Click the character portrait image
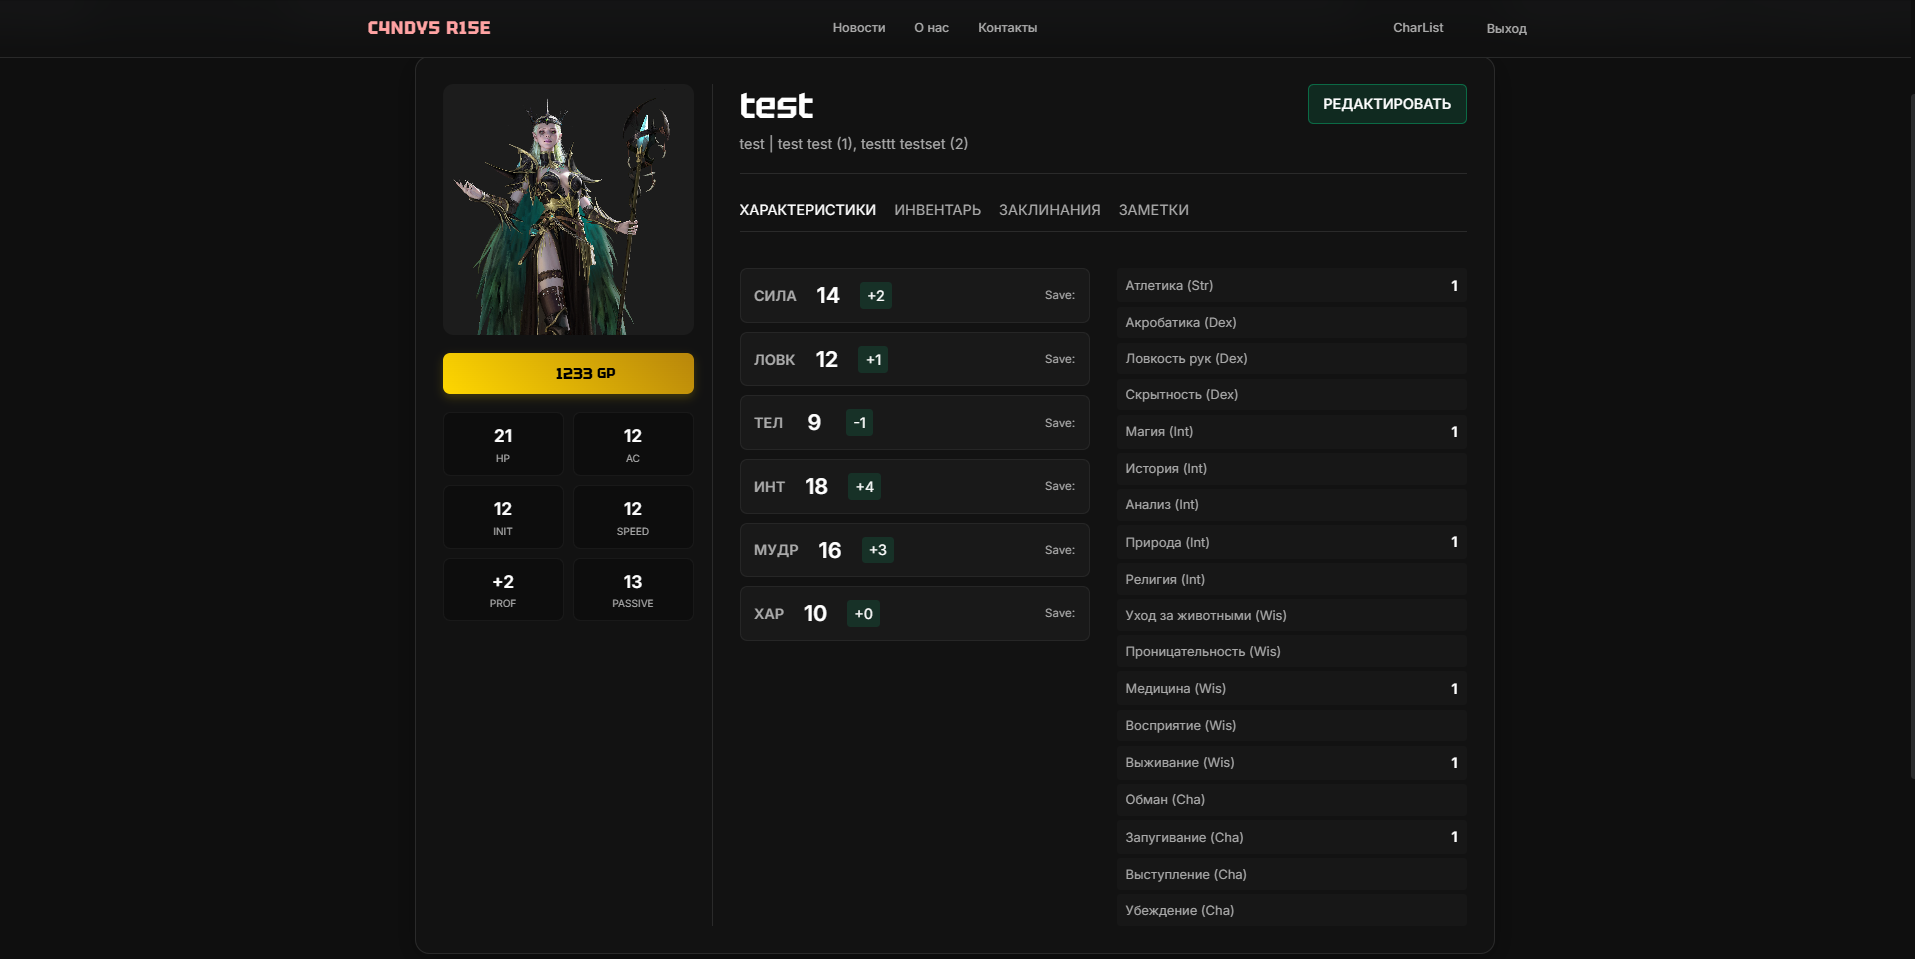This screenshot has height=959, width=1915. [x=568, y=209]
